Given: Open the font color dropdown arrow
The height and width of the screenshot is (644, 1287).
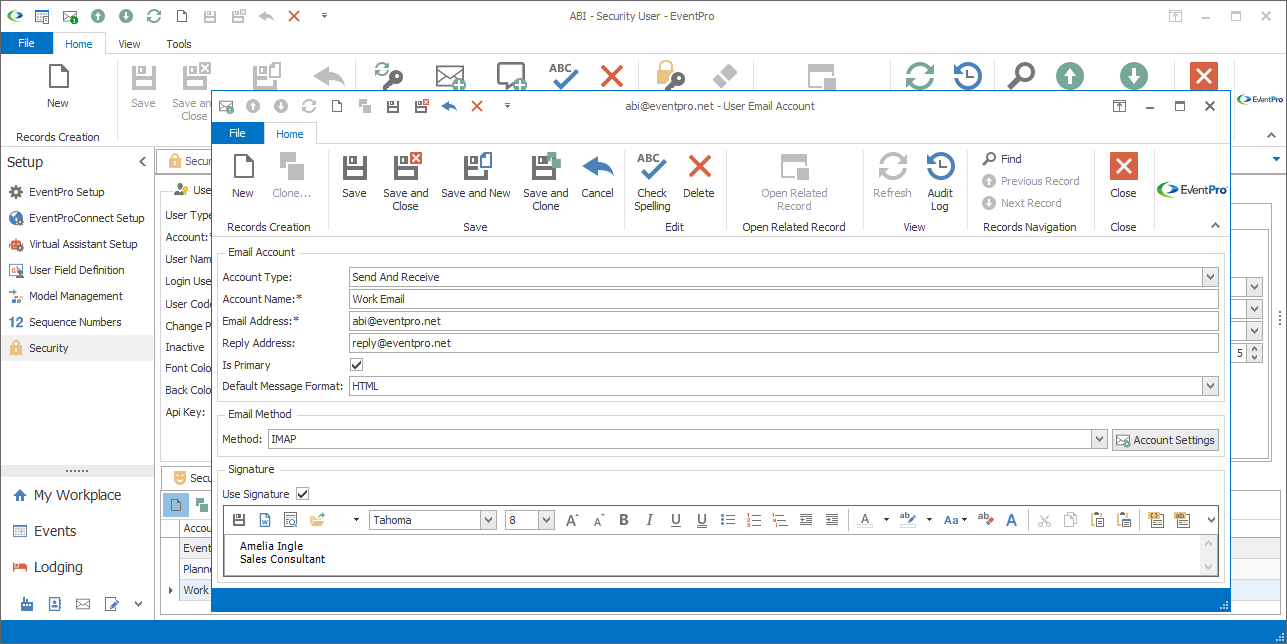Looking at the screenshot, I should tap(885, 520).
